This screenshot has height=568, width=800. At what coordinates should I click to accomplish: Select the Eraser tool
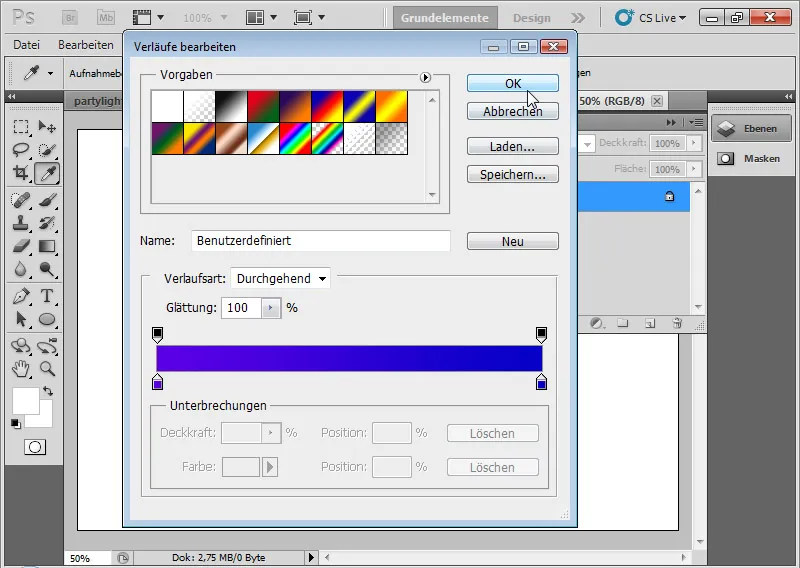(x=21, y=246)
